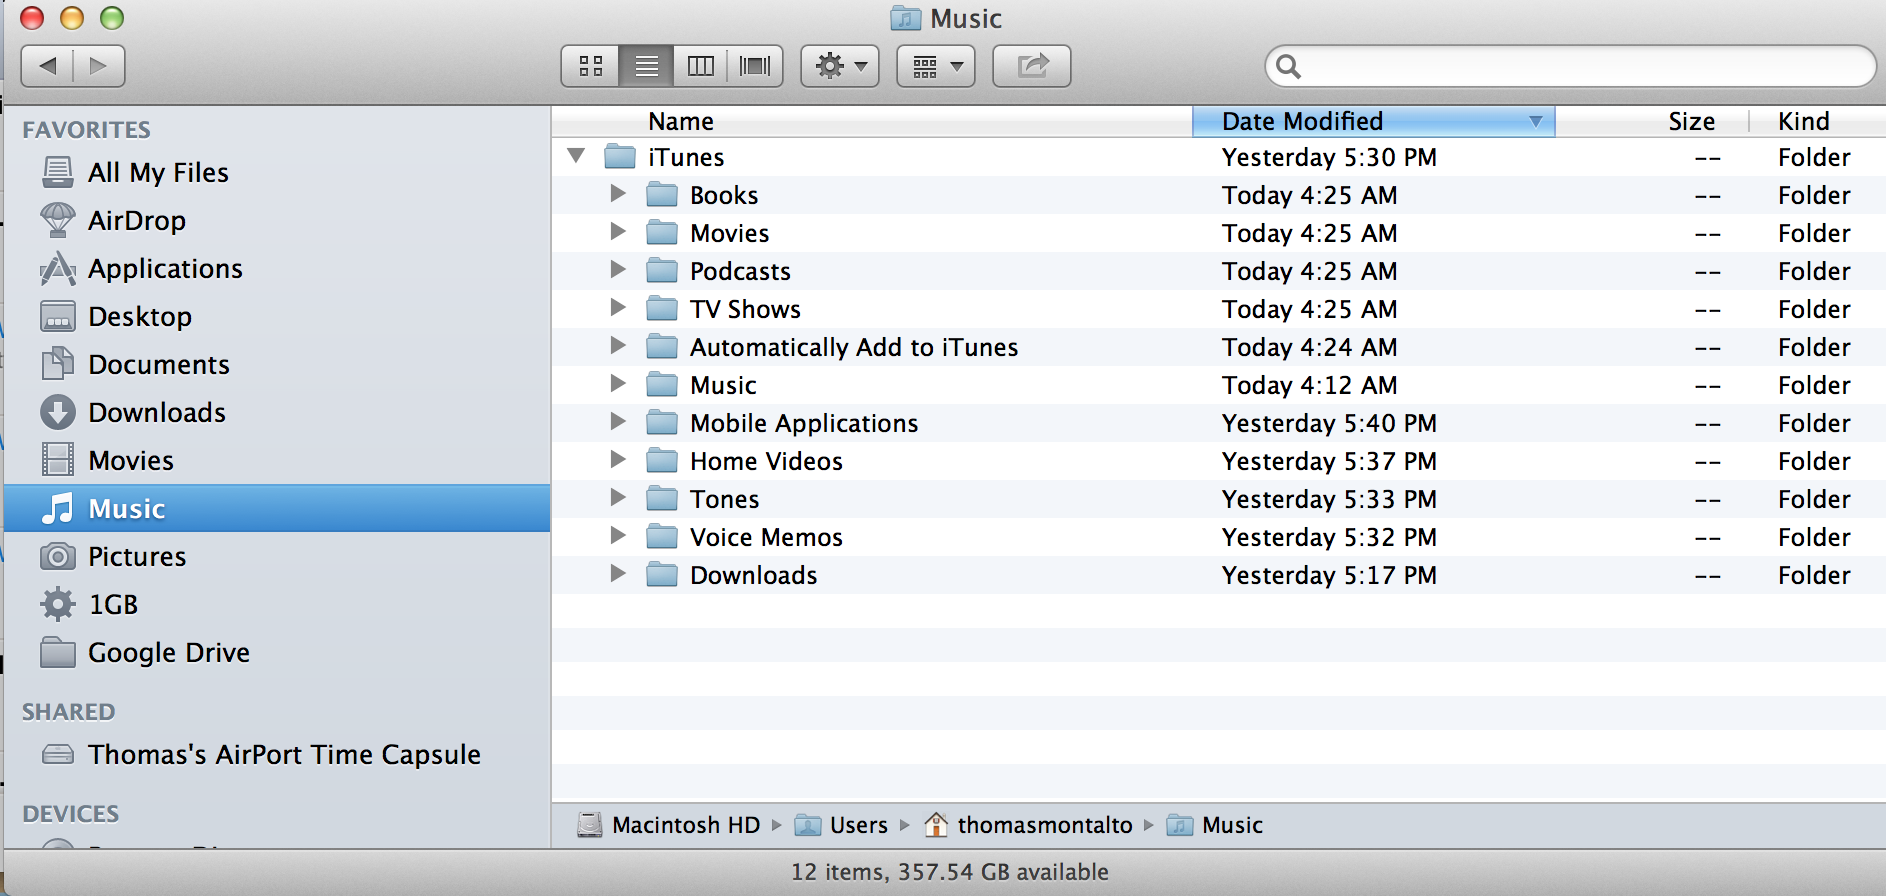Go to Users in path bar
The height and width of the screenshot is (896, 1886).
pos(841,825)
